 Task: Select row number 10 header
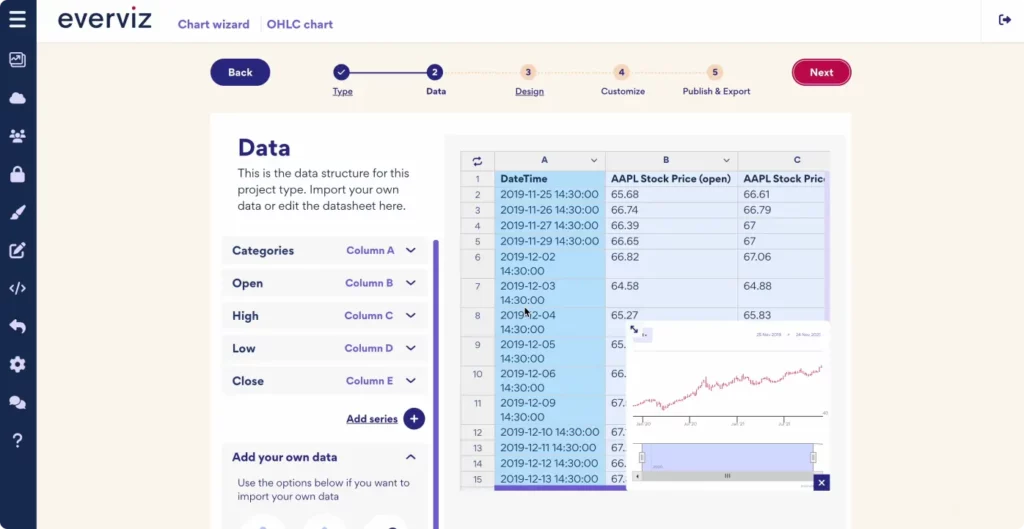click(x=477, y=381)
